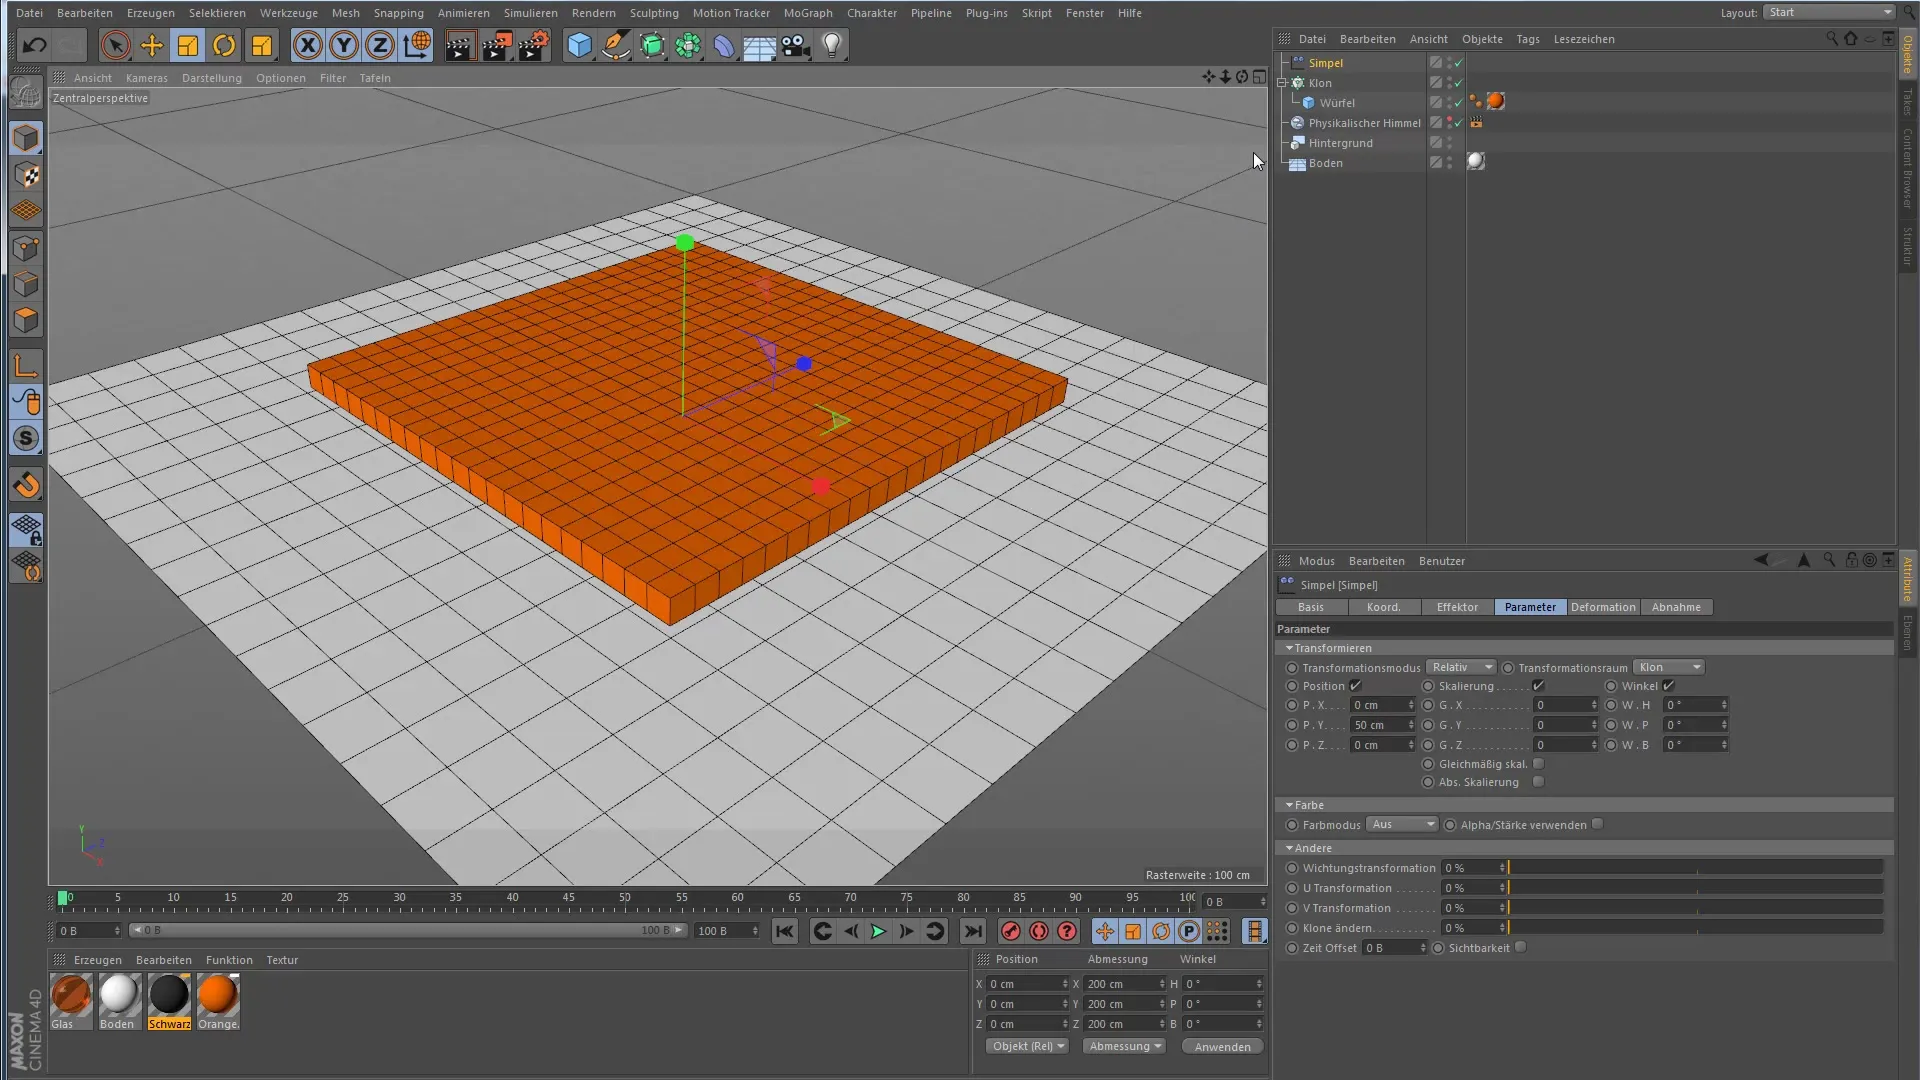Add a cube primitive object
The height and width of the screenshot is (1080, 1920).
(x=579, y=45)
